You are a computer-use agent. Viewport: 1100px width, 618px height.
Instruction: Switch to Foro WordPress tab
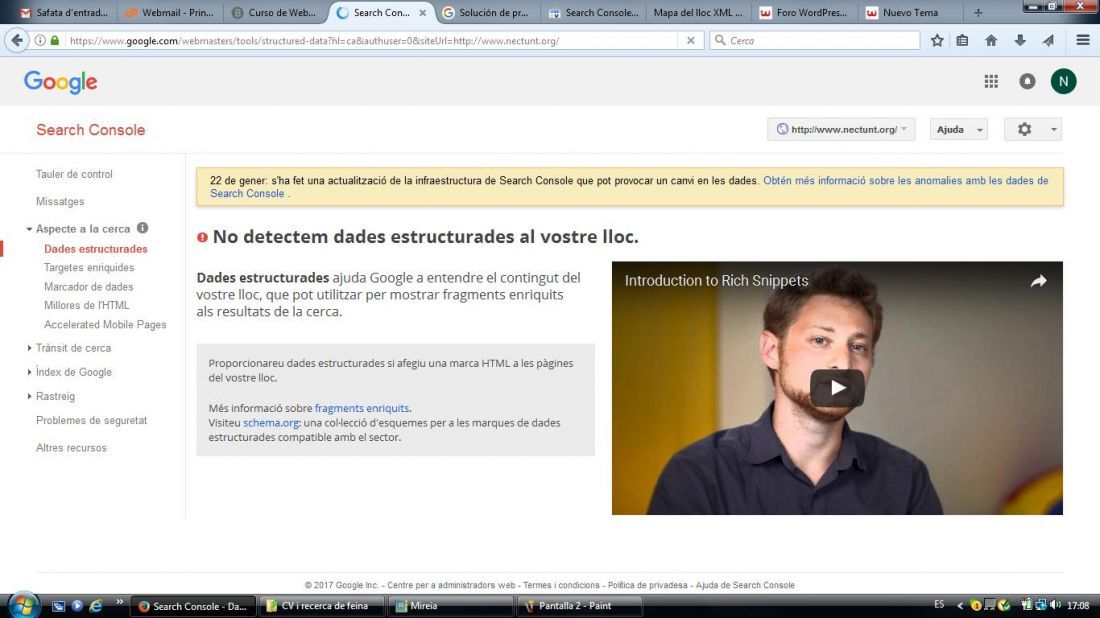pos(804,13)
